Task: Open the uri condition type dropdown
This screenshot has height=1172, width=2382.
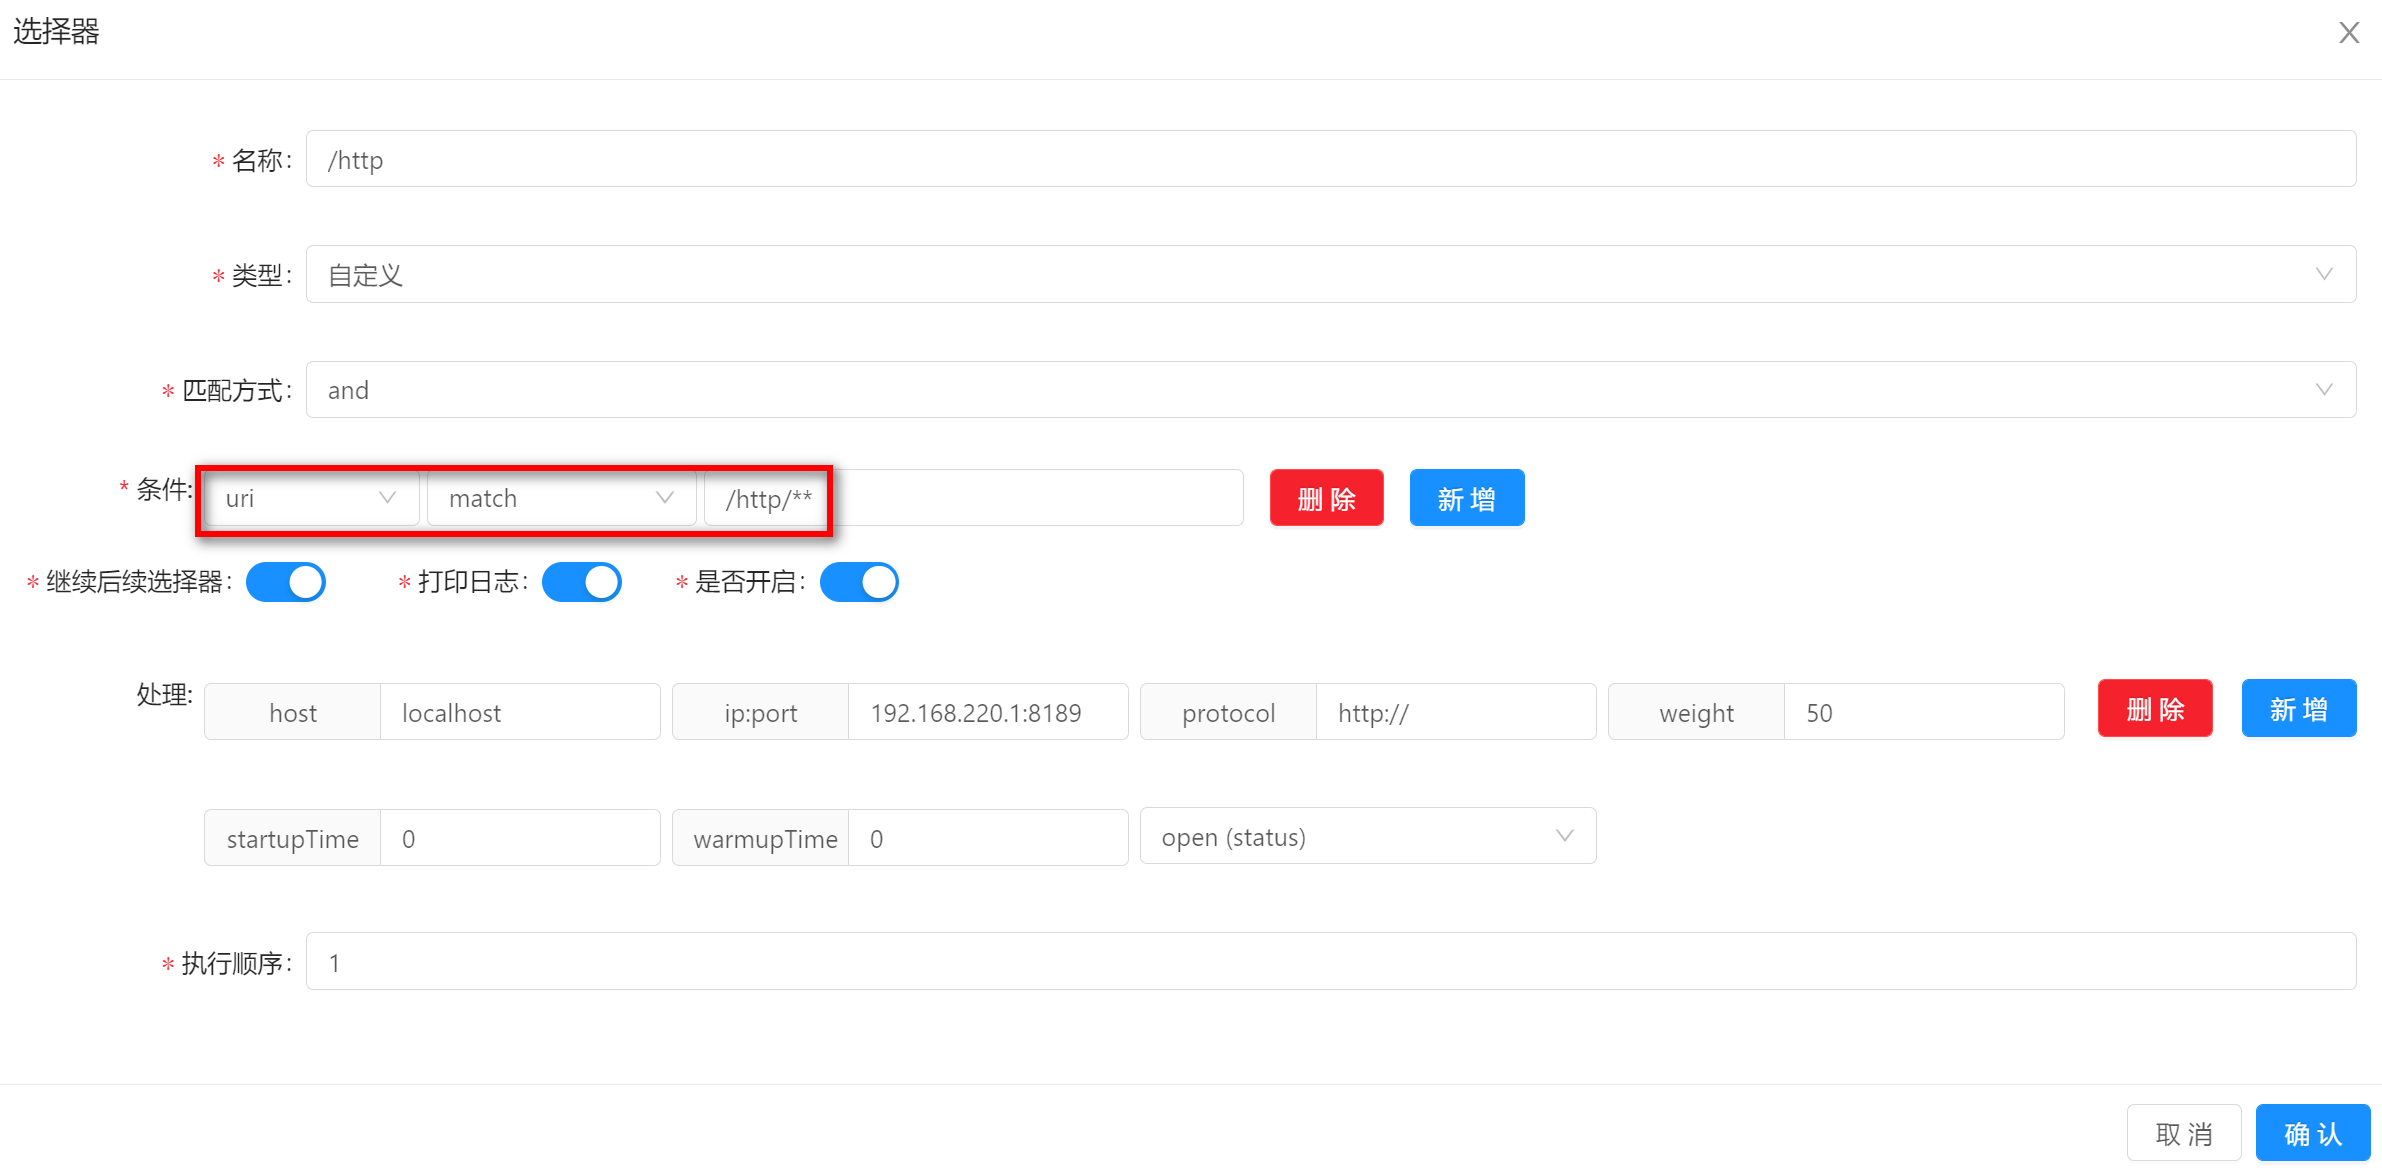Action: [x=311, y=498]
